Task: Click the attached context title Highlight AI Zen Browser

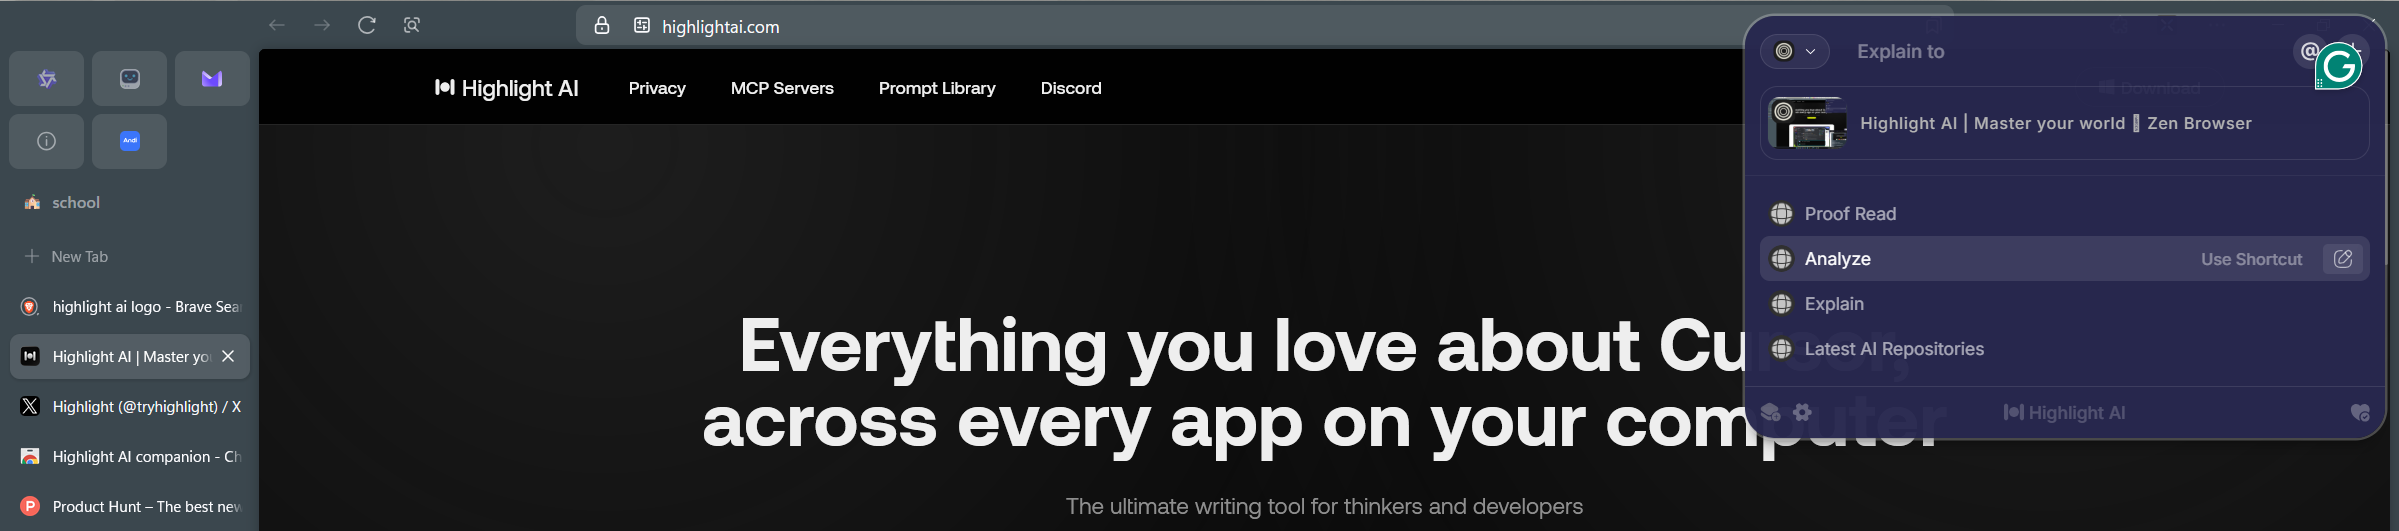Action: 2056,123
